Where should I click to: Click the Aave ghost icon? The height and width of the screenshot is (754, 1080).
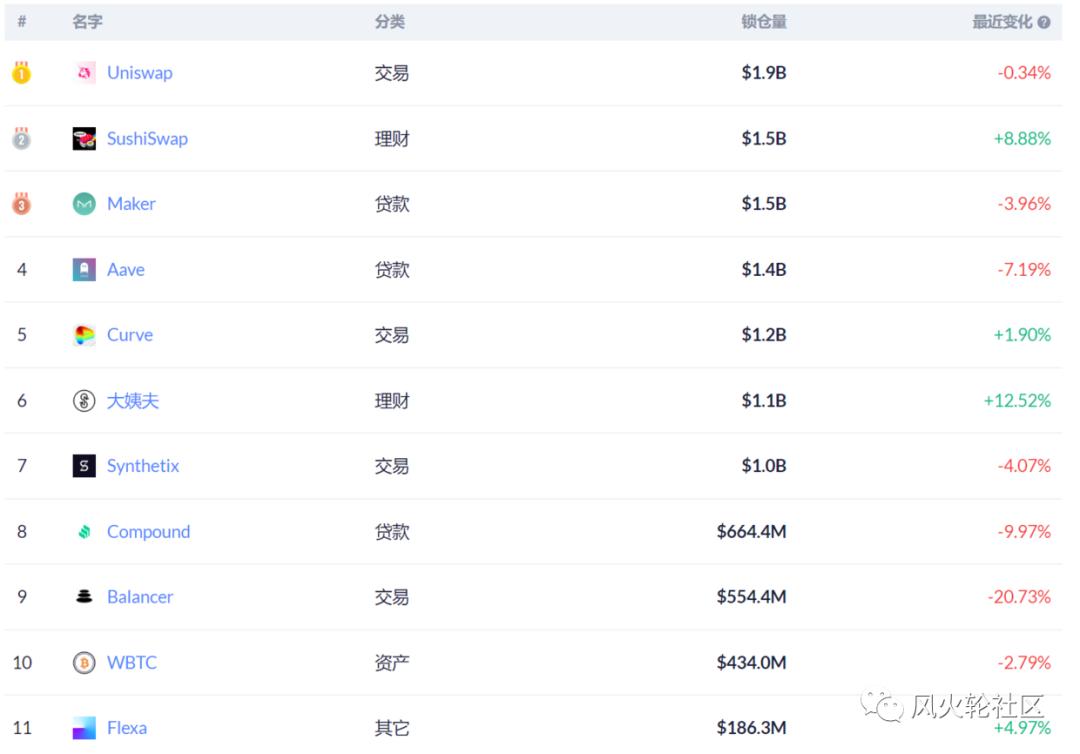point(84,270)
